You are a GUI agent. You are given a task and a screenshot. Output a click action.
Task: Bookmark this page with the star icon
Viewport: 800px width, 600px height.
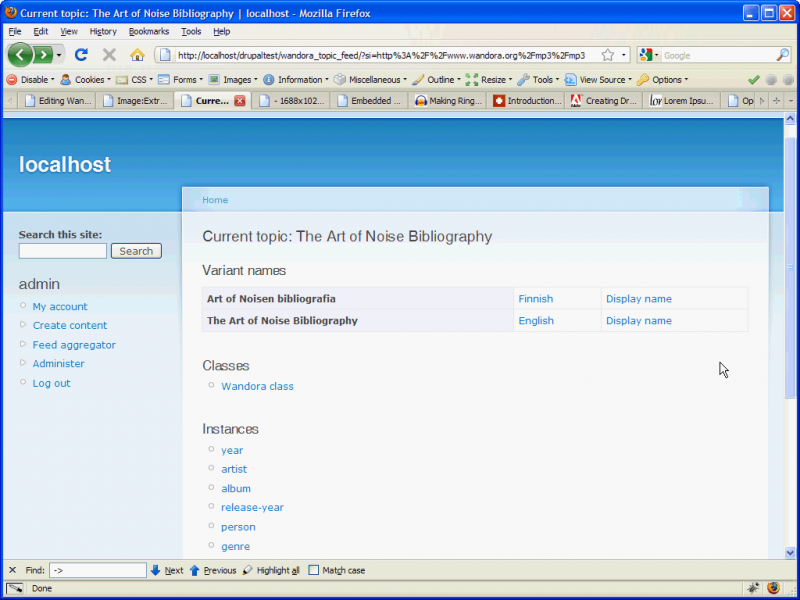point(607,55)
